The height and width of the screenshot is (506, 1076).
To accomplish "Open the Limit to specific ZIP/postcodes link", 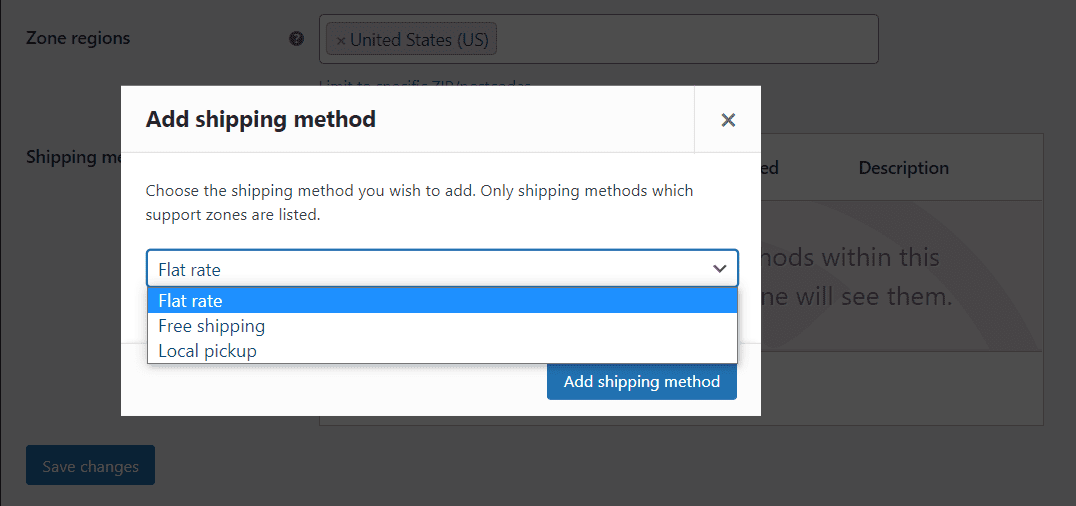I will [424, 83].
